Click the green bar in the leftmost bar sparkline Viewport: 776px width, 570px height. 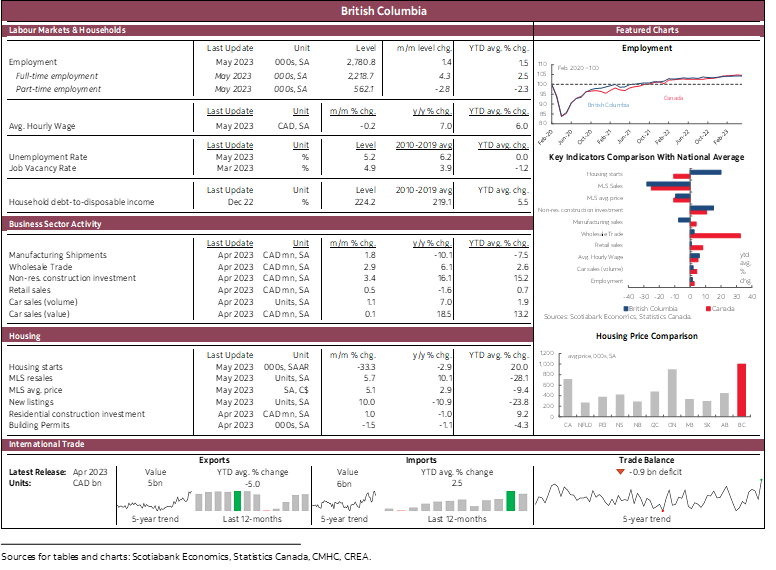[x=237, y=501]
